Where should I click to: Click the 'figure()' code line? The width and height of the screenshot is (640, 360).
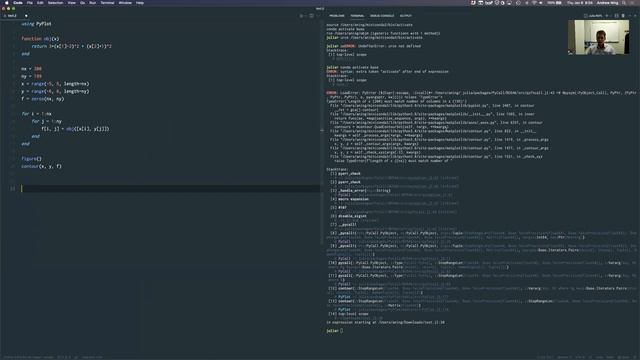coord(31,158)
